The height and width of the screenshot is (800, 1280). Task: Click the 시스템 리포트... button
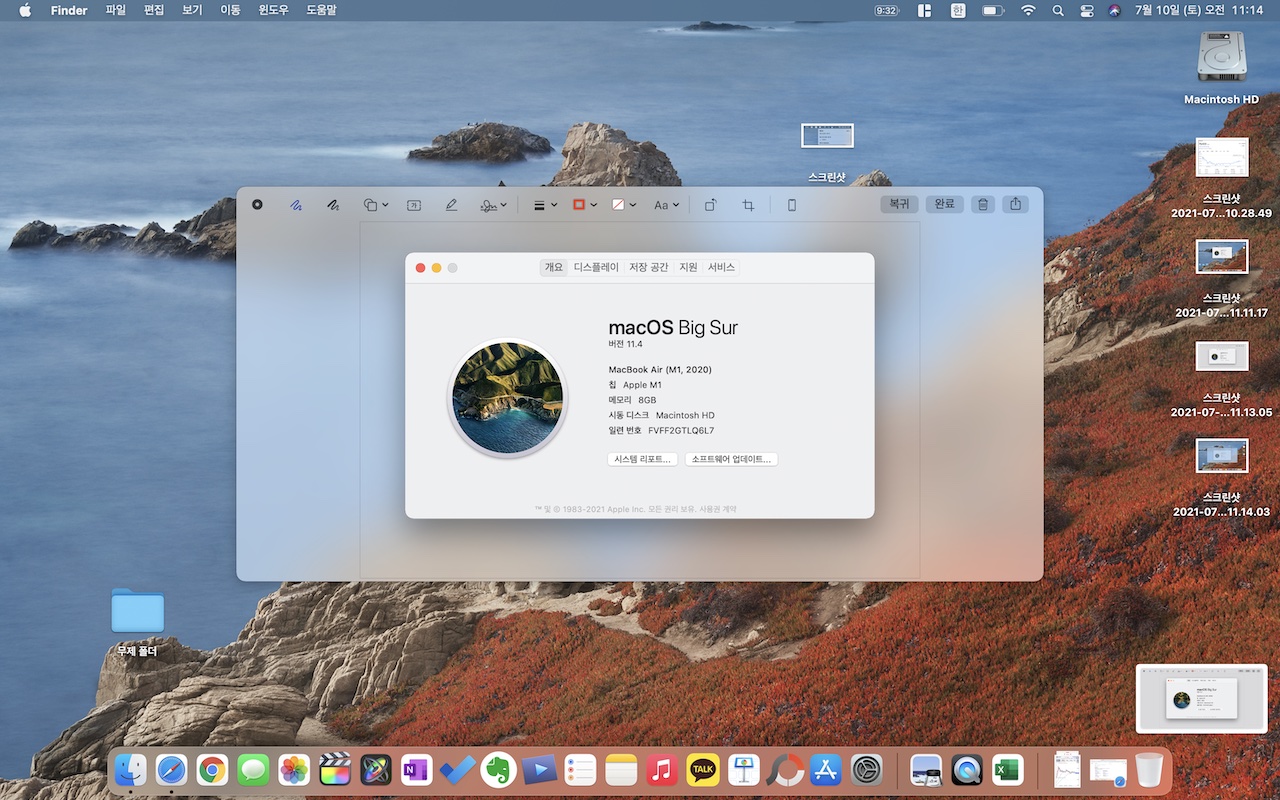coord(642,459)
